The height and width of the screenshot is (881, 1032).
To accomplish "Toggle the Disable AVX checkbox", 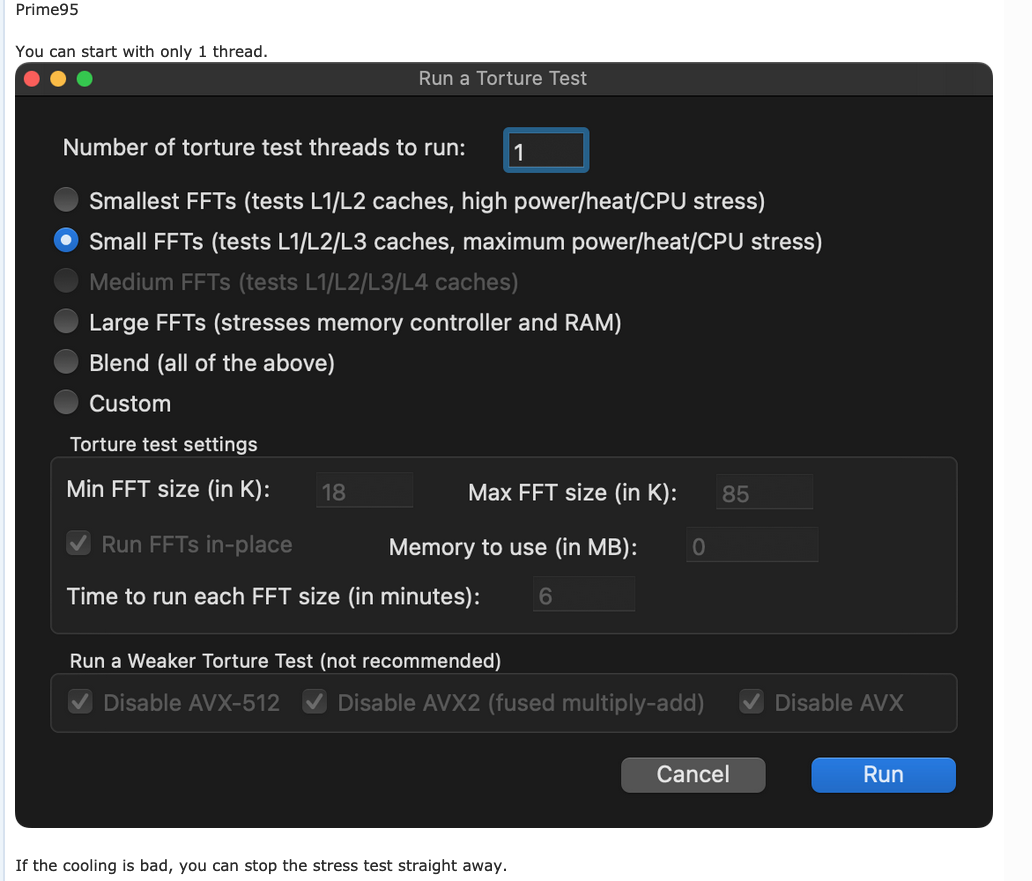I will coord(752,703).
